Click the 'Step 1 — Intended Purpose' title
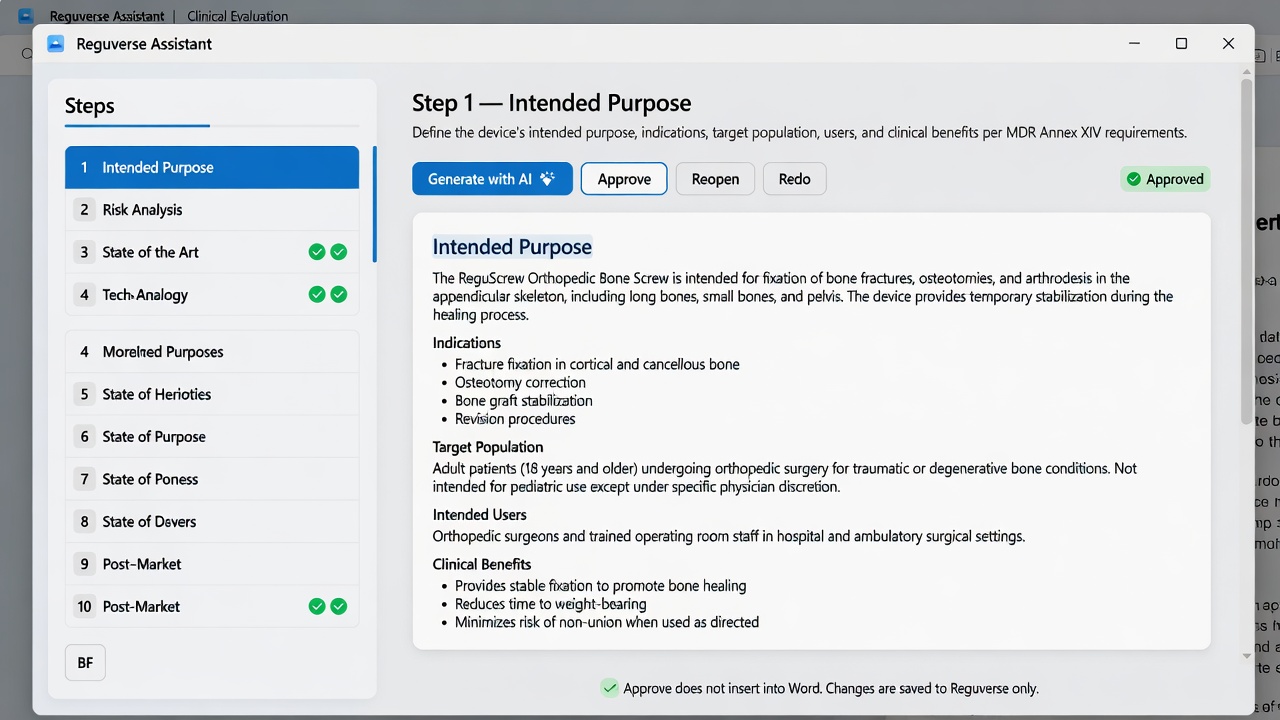The height and width of the screenshot is (720, 1280). [551, 103]
